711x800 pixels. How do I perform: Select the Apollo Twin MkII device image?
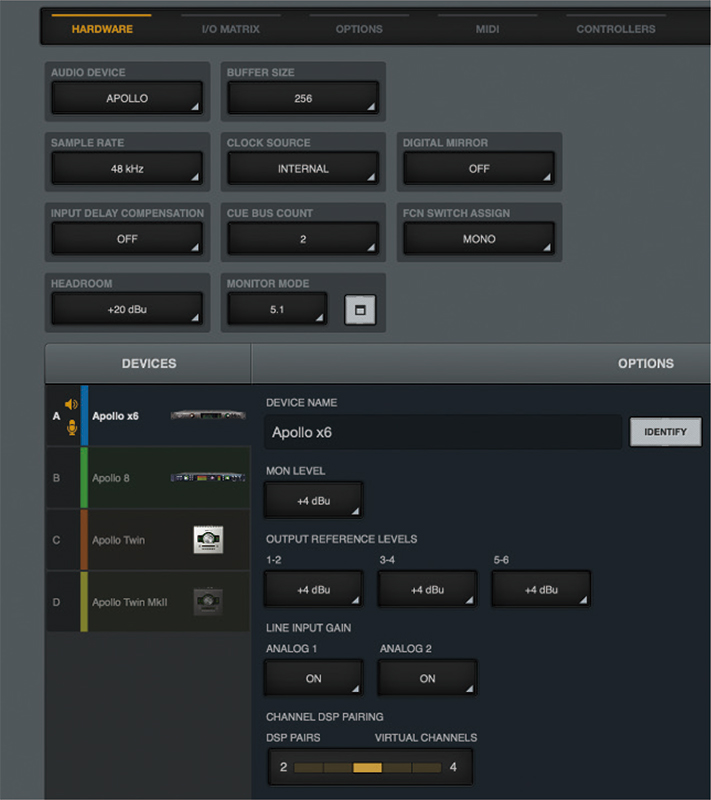point(208,602)
